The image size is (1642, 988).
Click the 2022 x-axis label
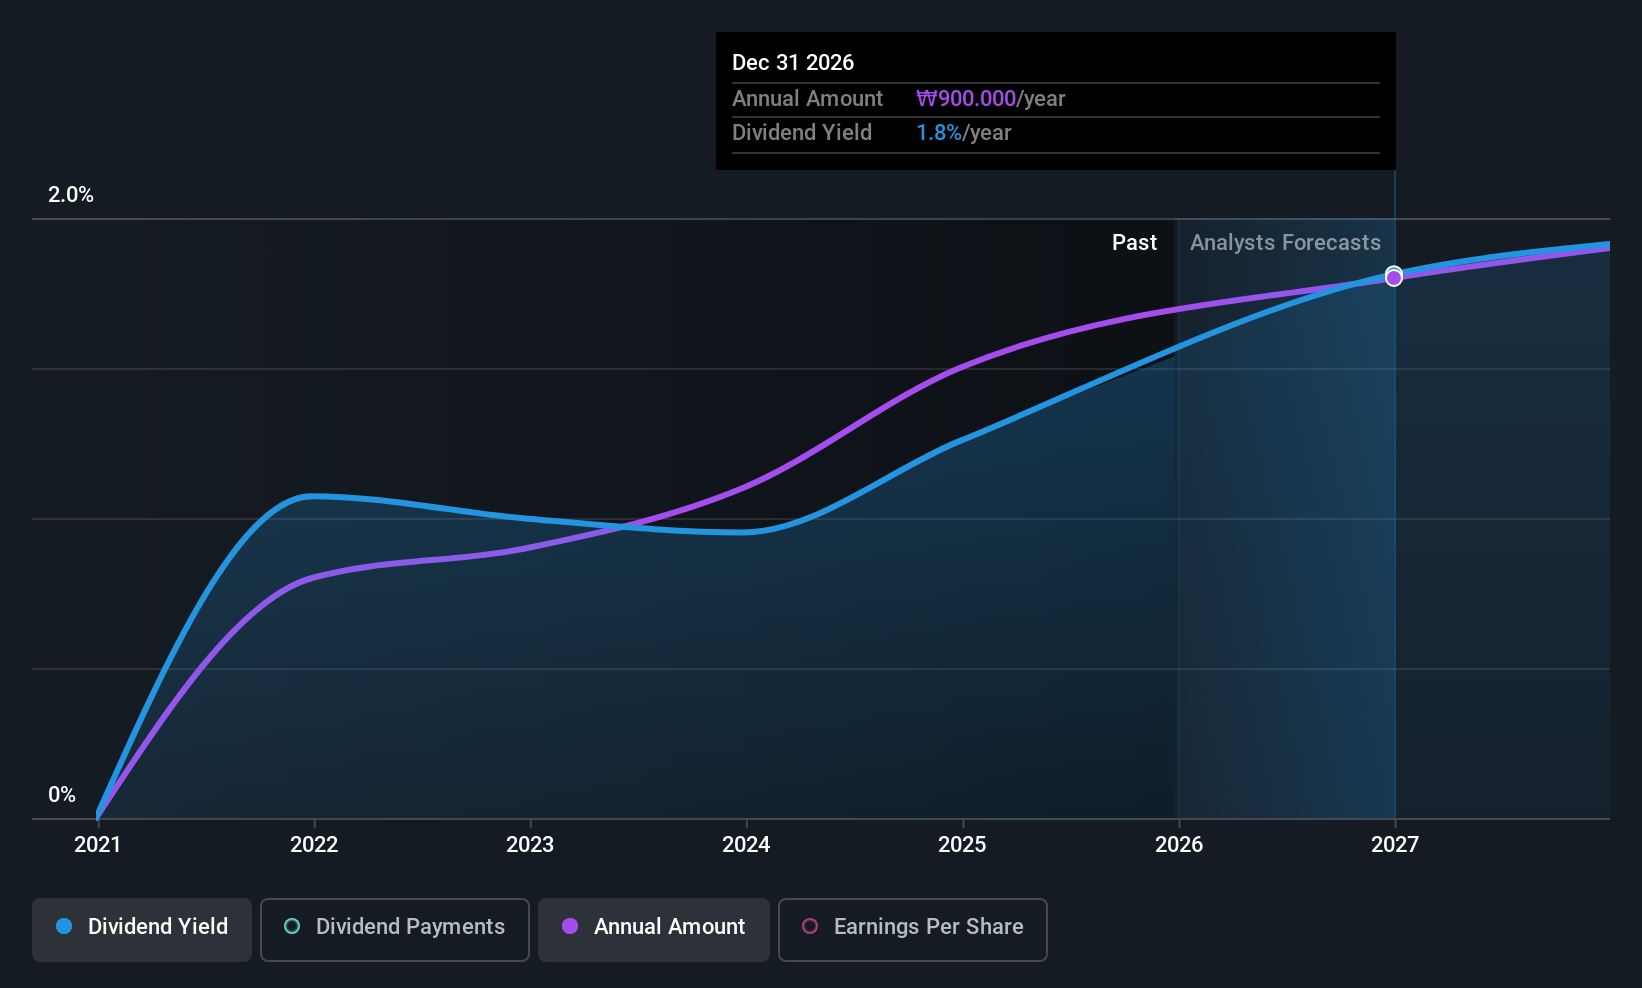(x=314, y=845)
